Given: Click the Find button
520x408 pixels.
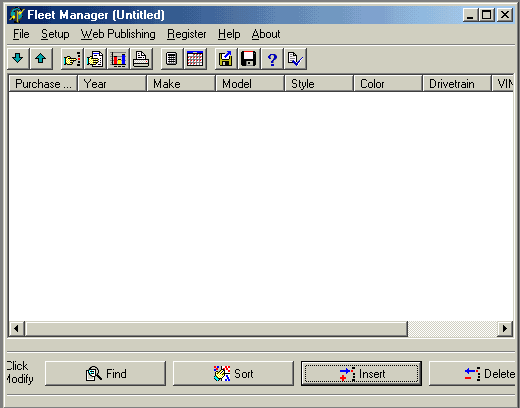Looking at the screenshot, I should click(x=105, y=374).
